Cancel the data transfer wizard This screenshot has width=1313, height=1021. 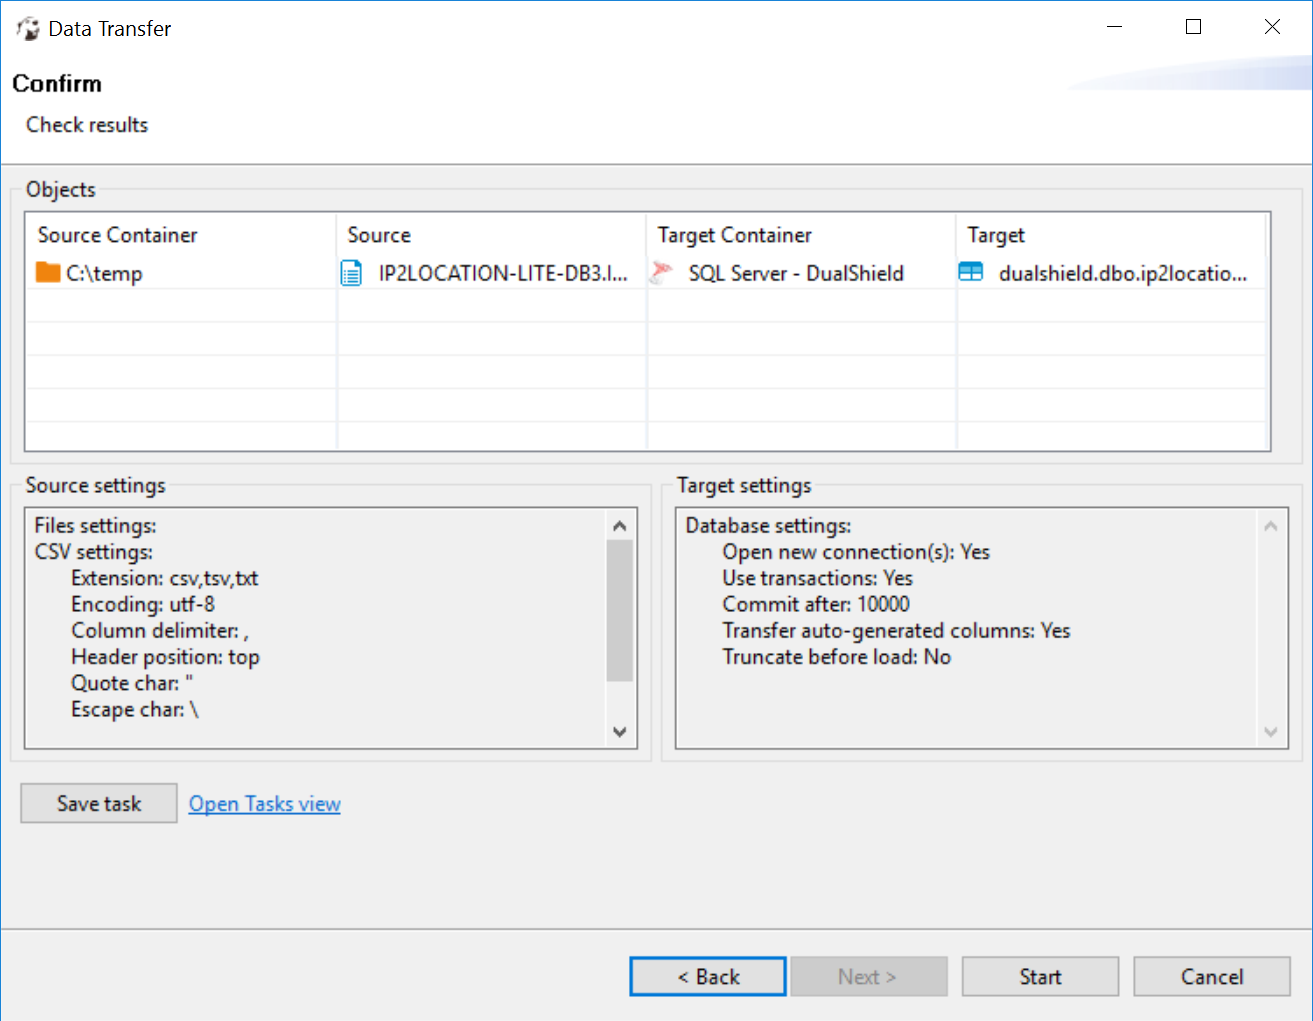tap(1211, 977)
